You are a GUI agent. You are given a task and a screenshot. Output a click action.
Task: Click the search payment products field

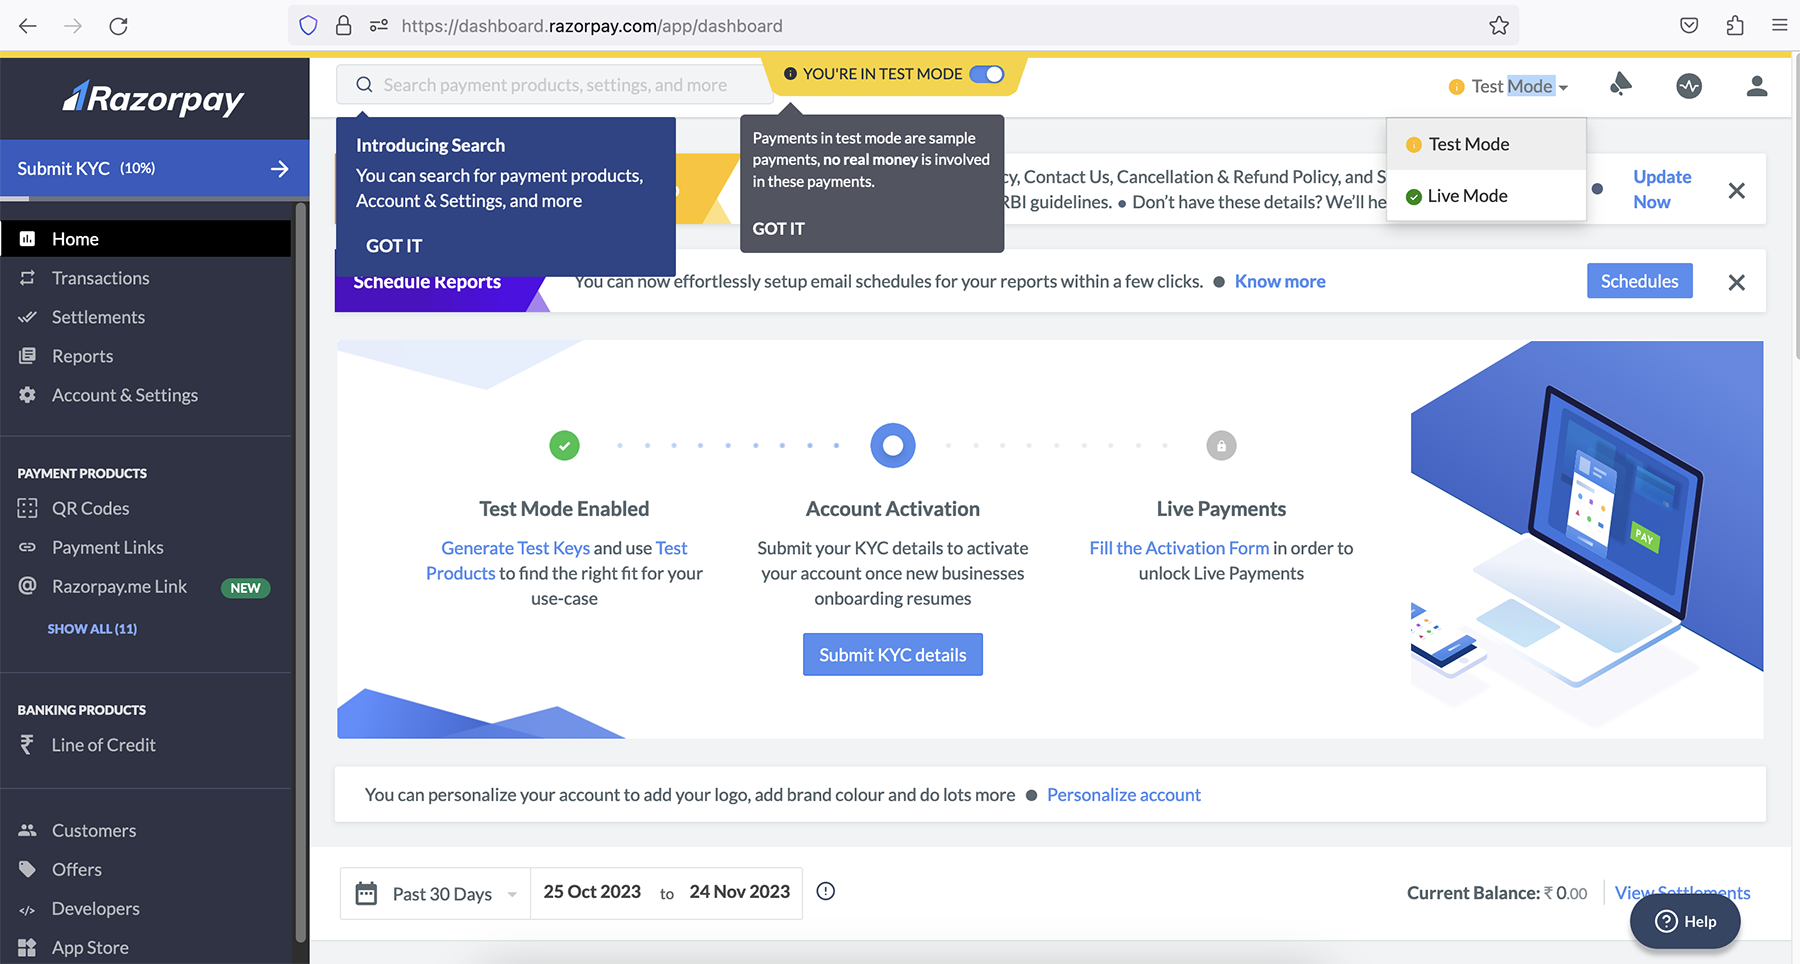(x=555, y=85)
